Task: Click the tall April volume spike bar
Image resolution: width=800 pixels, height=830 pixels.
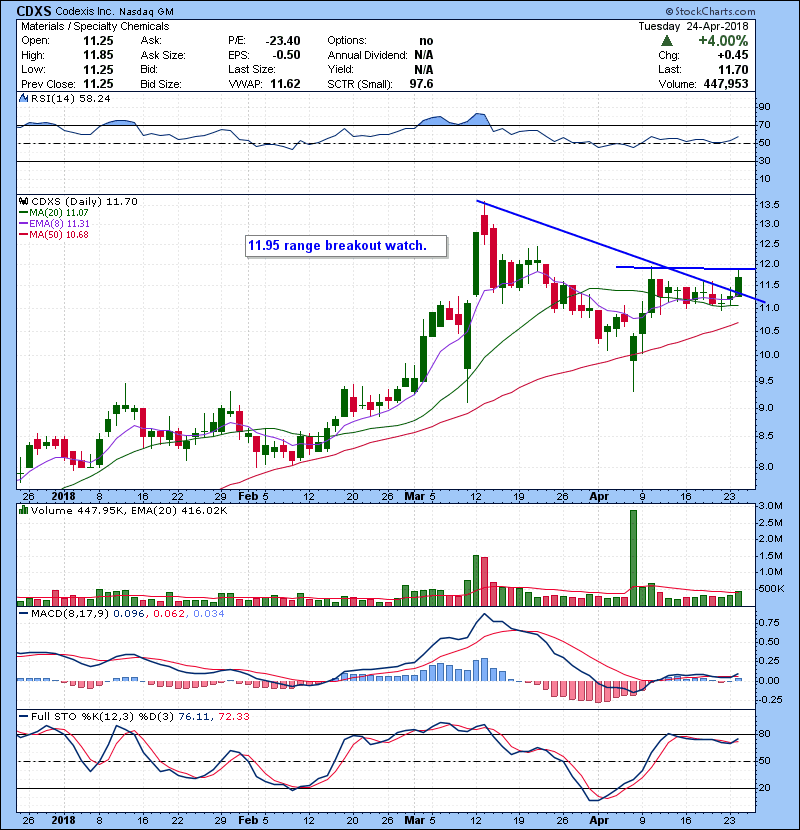Action: pos(633,558)
